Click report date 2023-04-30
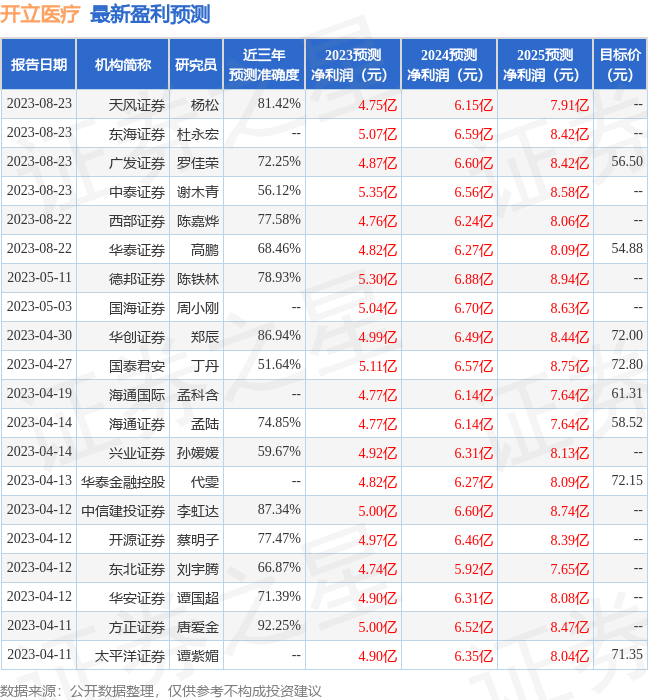The image size is (648, 700). coord(39,336)
